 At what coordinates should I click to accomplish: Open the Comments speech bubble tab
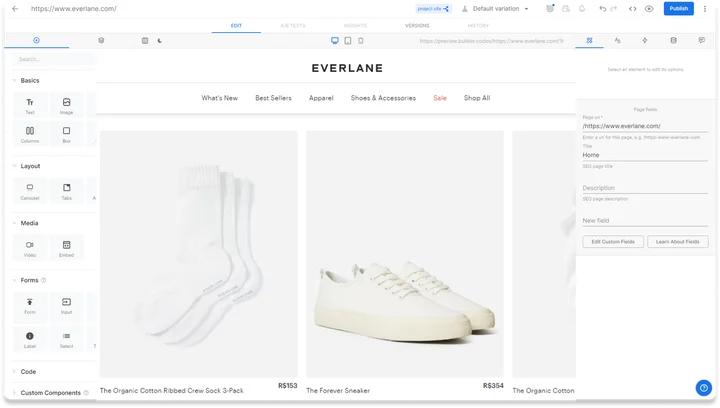tap(702, 40)
